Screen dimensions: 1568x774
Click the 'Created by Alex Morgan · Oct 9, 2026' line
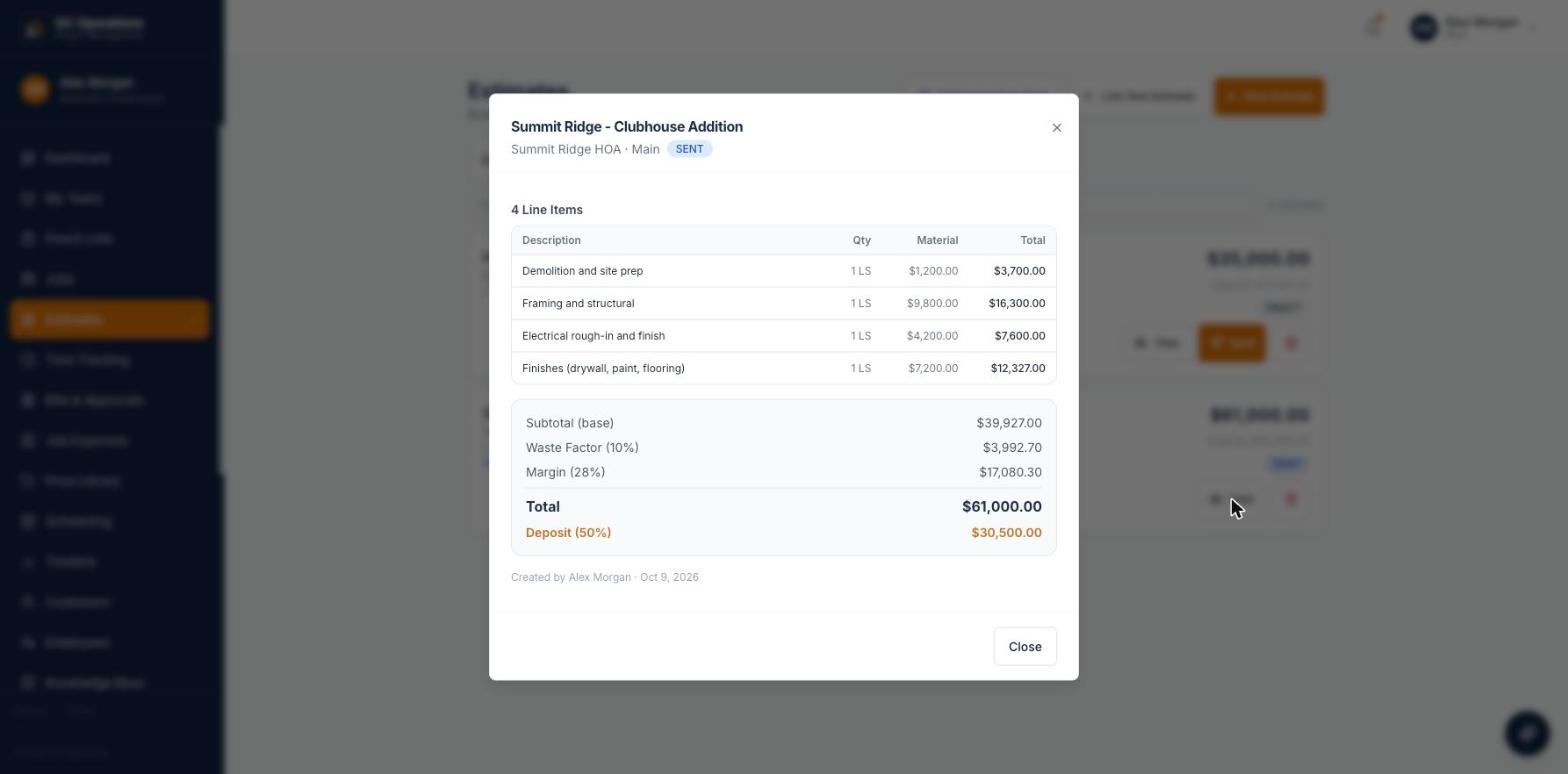point(605,578)
